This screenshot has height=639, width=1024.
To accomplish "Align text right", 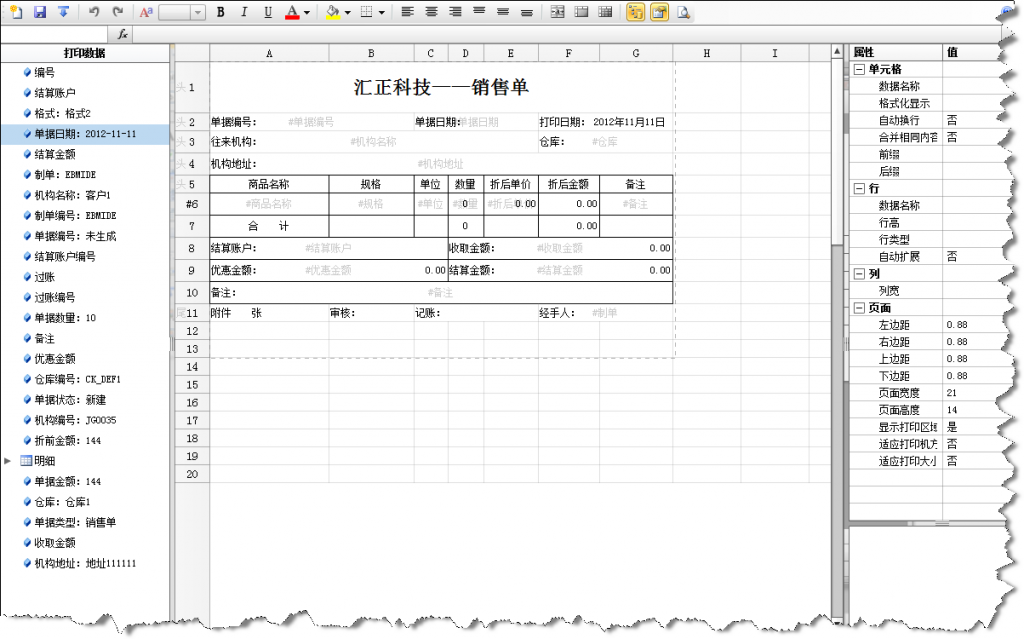I will point(455,12).
